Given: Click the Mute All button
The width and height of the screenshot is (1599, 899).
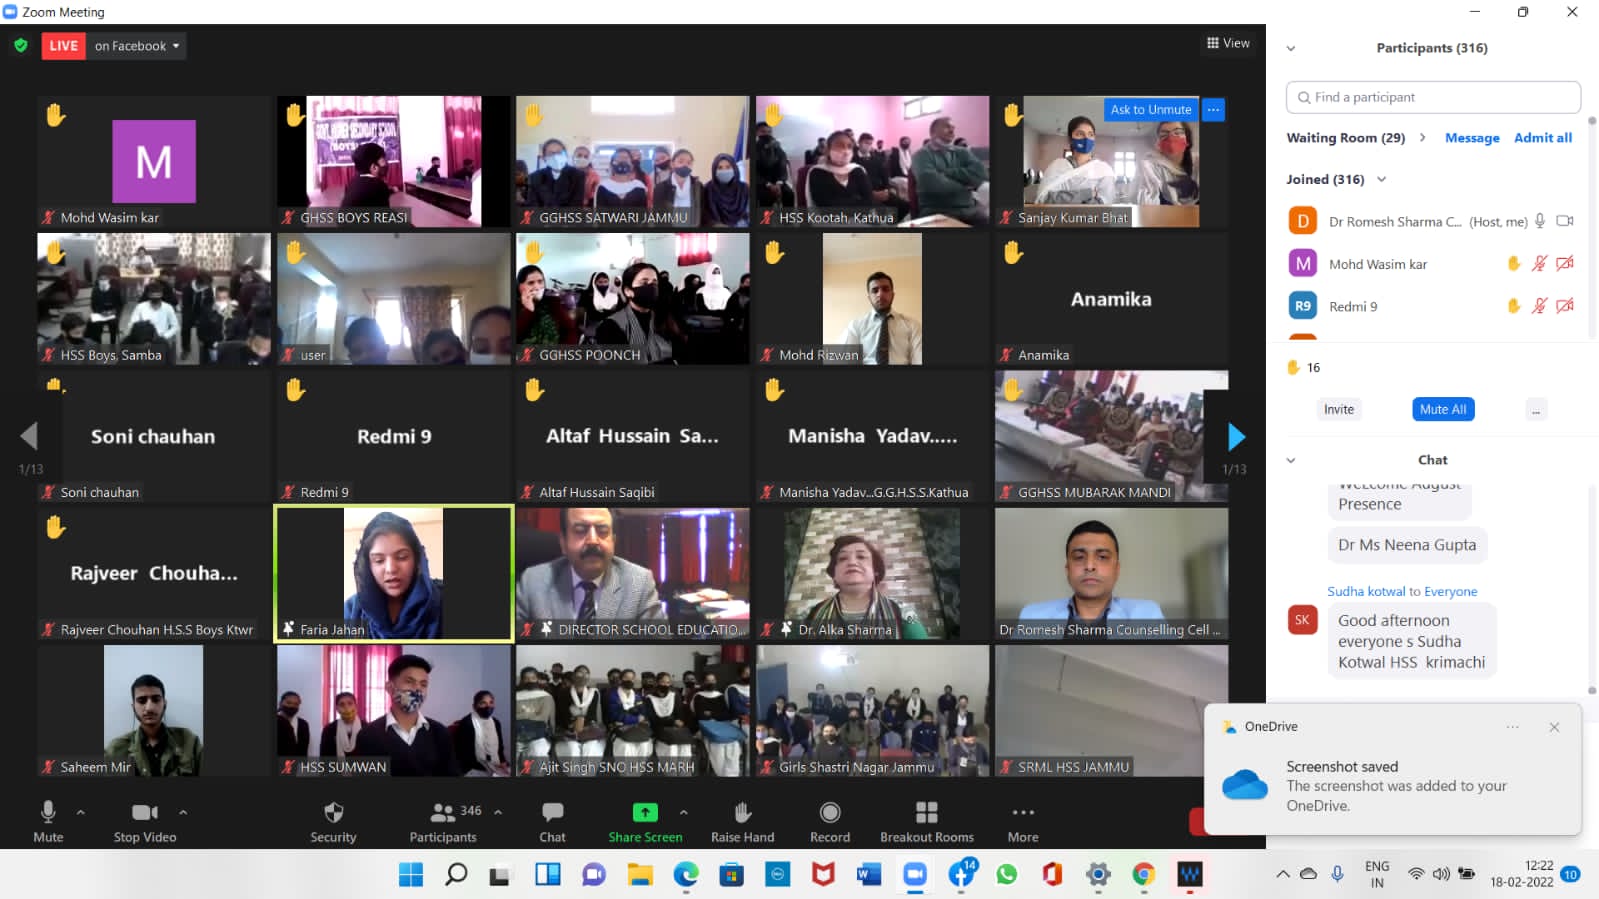Looking at the screenshot, I should pyautogui.click(x=1442, y=409).
